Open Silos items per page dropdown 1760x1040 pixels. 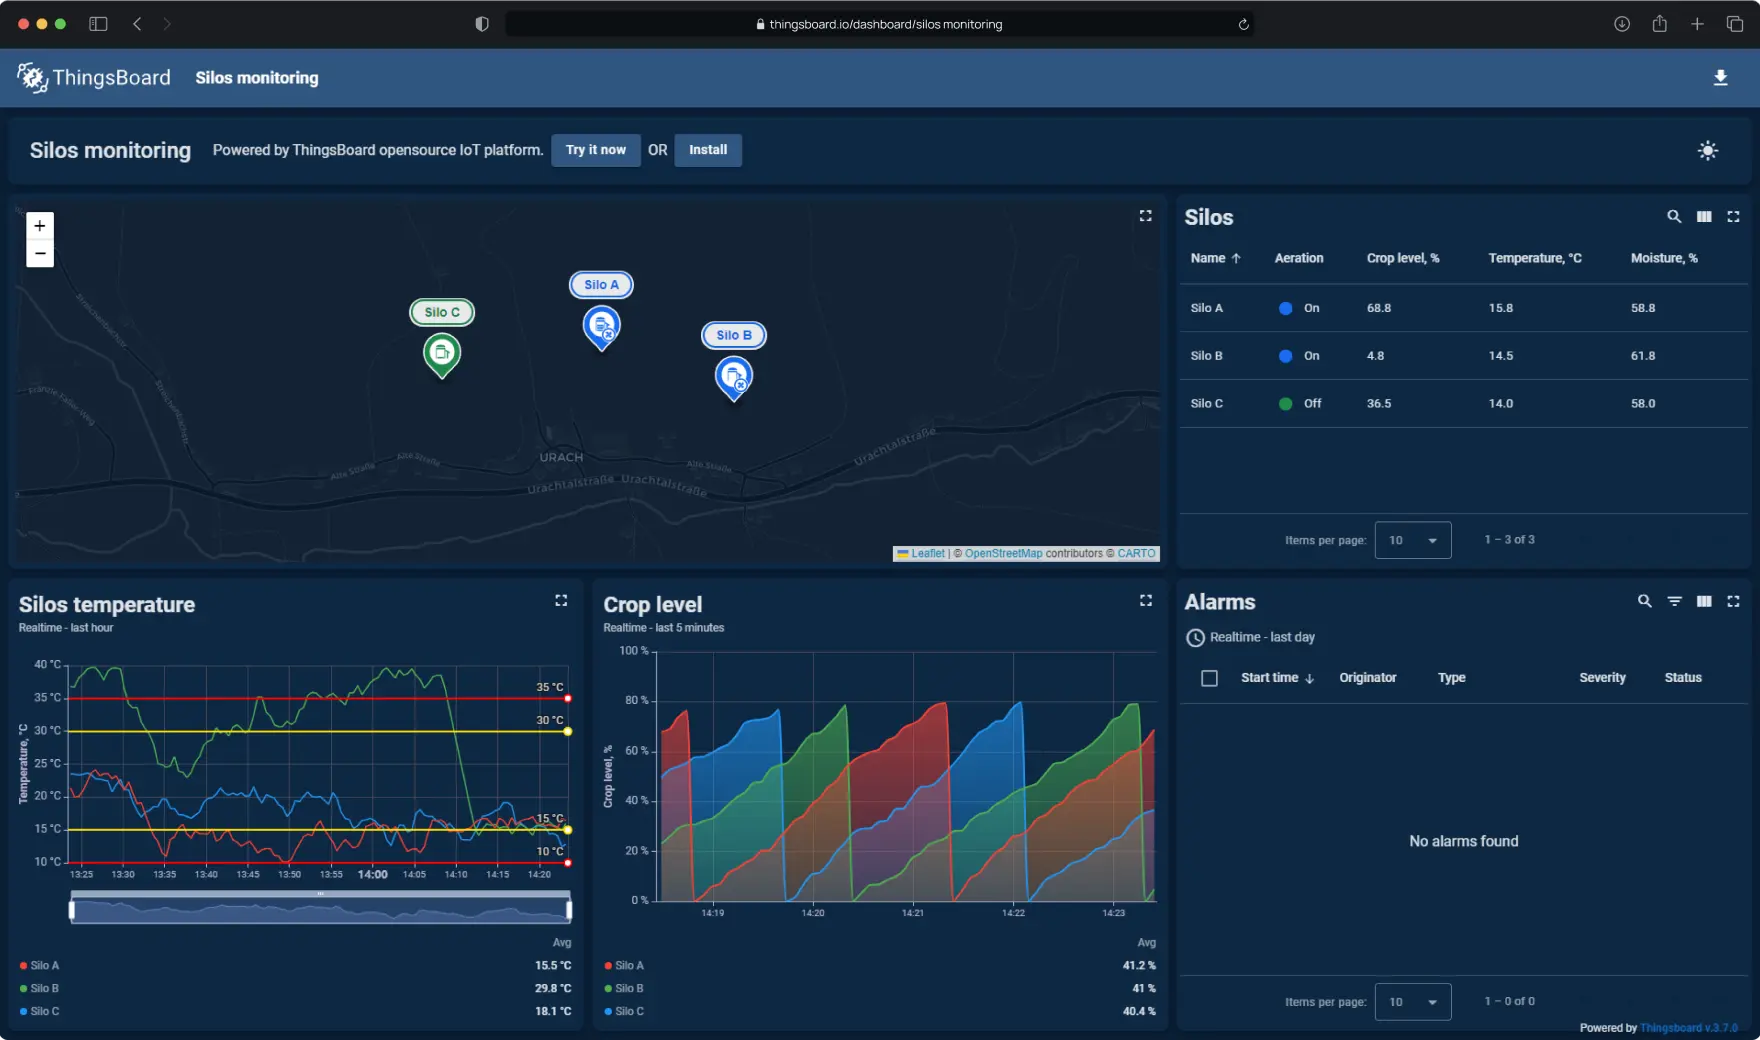pos(1413,540)
